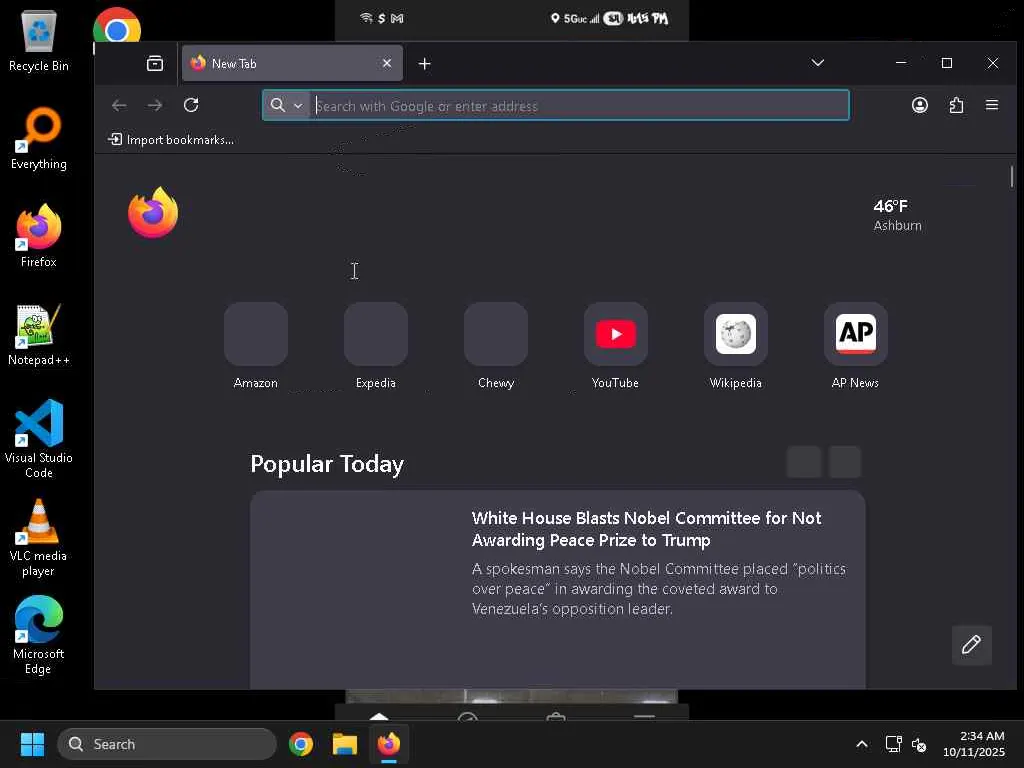1024x768 pixels.
Task: Open Chrome from the taskbar
Action: [301, 744]
